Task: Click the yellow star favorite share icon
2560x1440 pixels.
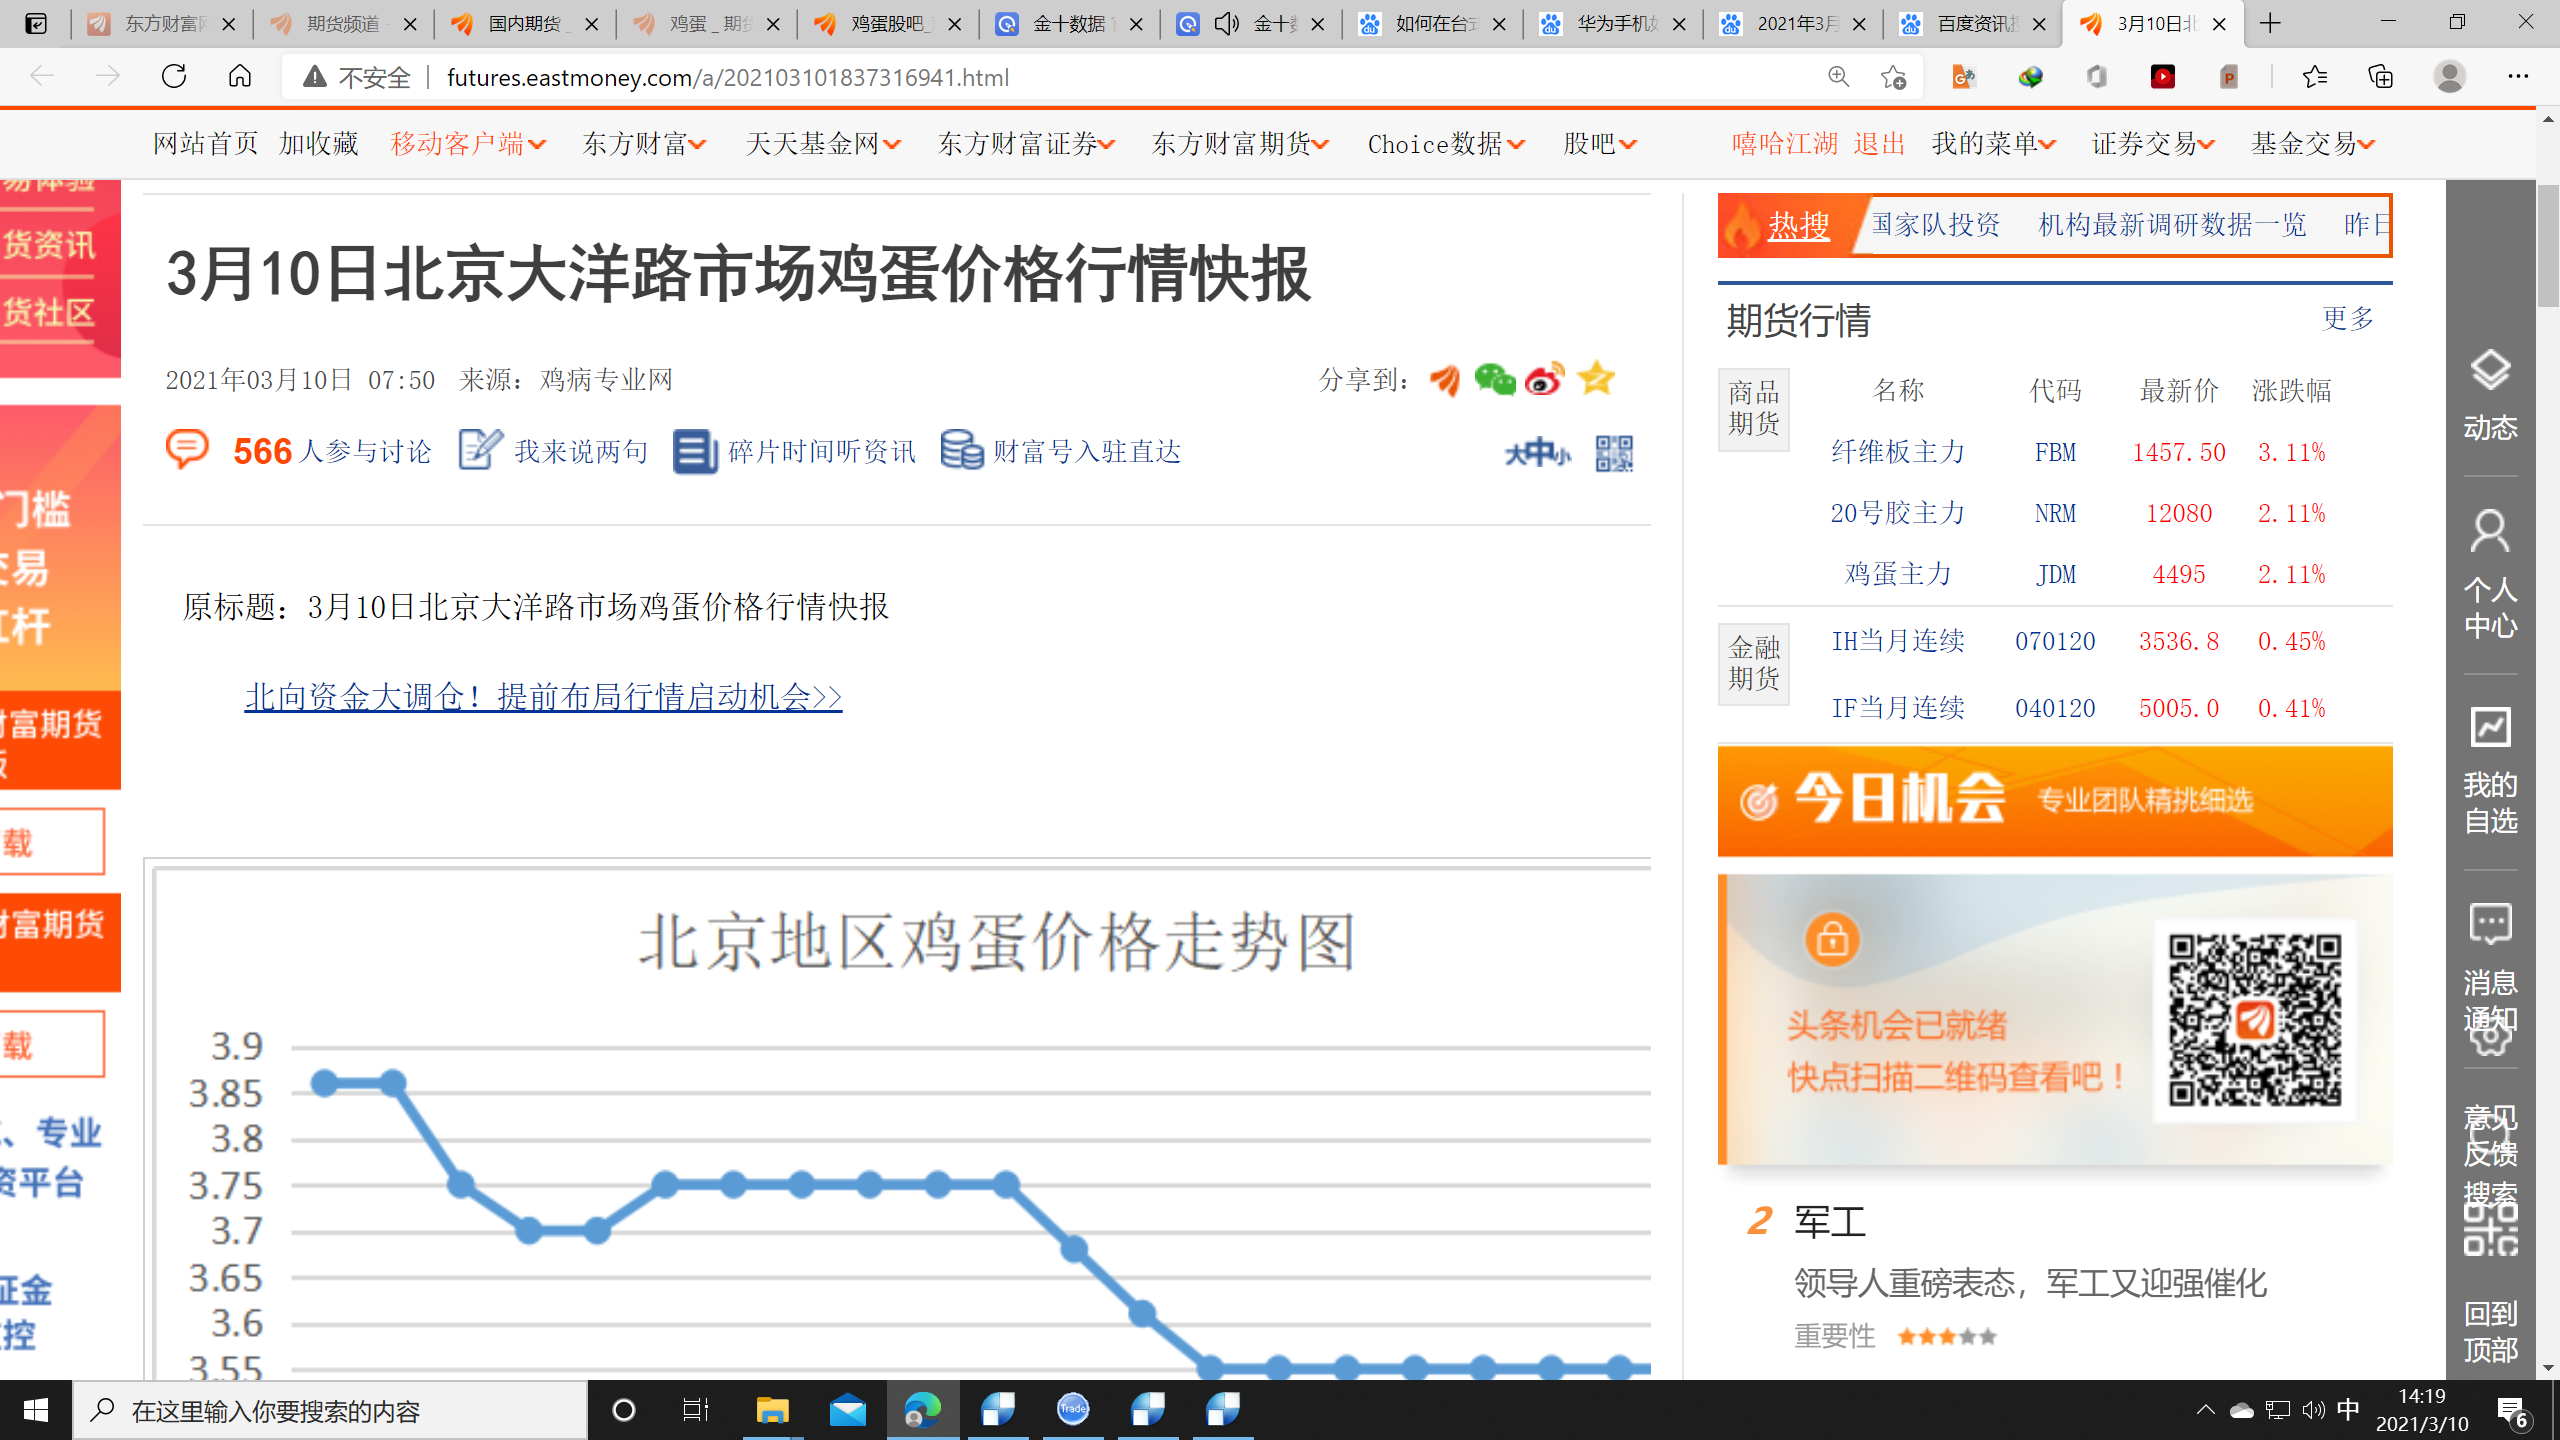Action: point(1596,378)
